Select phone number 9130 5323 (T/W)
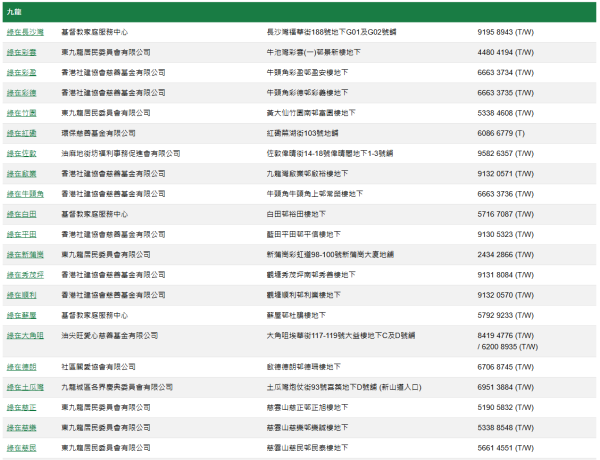 pyautogui.click(x=505, y=235)
